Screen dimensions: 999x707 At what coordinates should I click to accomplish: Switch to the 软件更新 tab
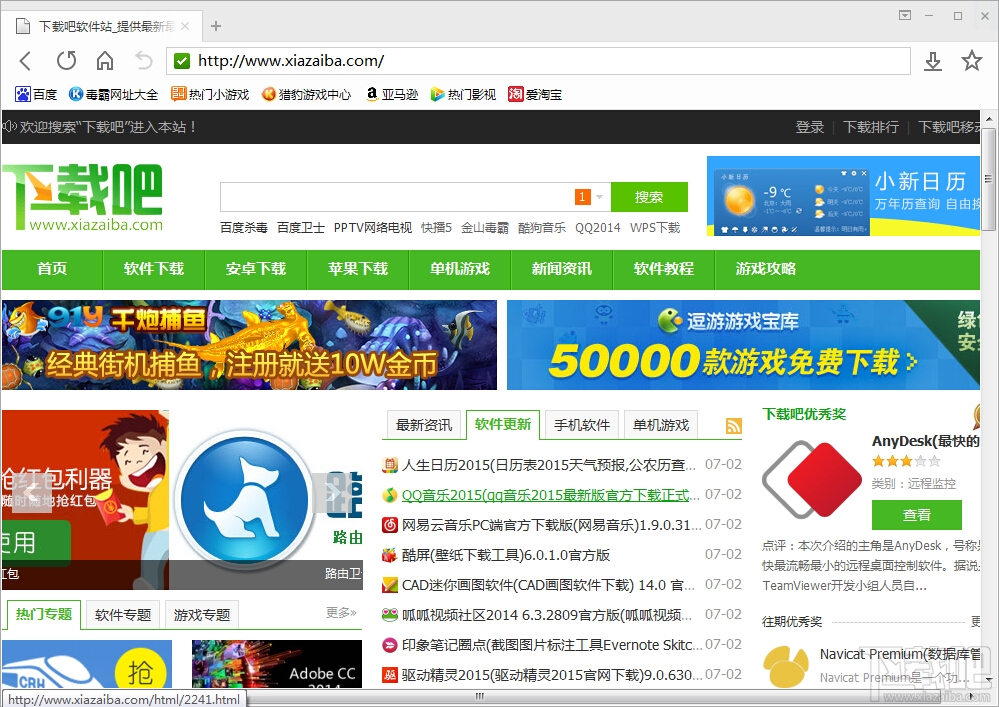[x=503, y=424]
